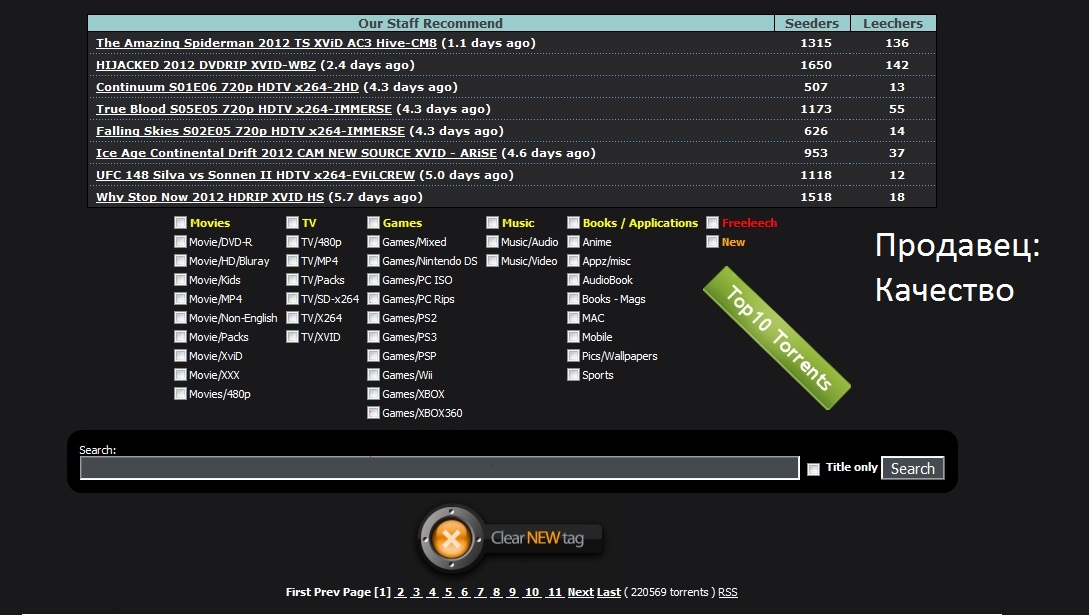Select the Games/Wii checkbox
This screenshot has width=1089, height=615.
pyautogui.click(x=374, y=375)
